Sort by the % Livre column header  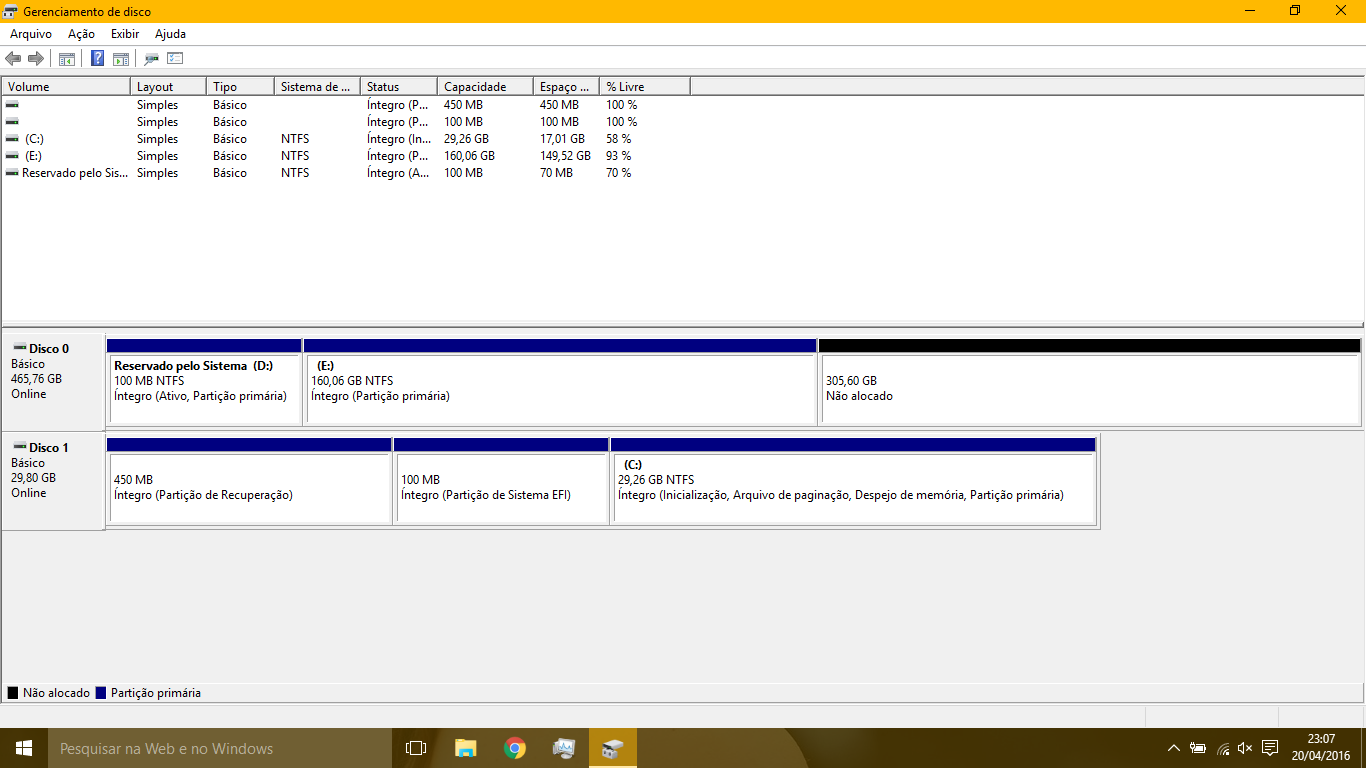(x=645, y=87)
